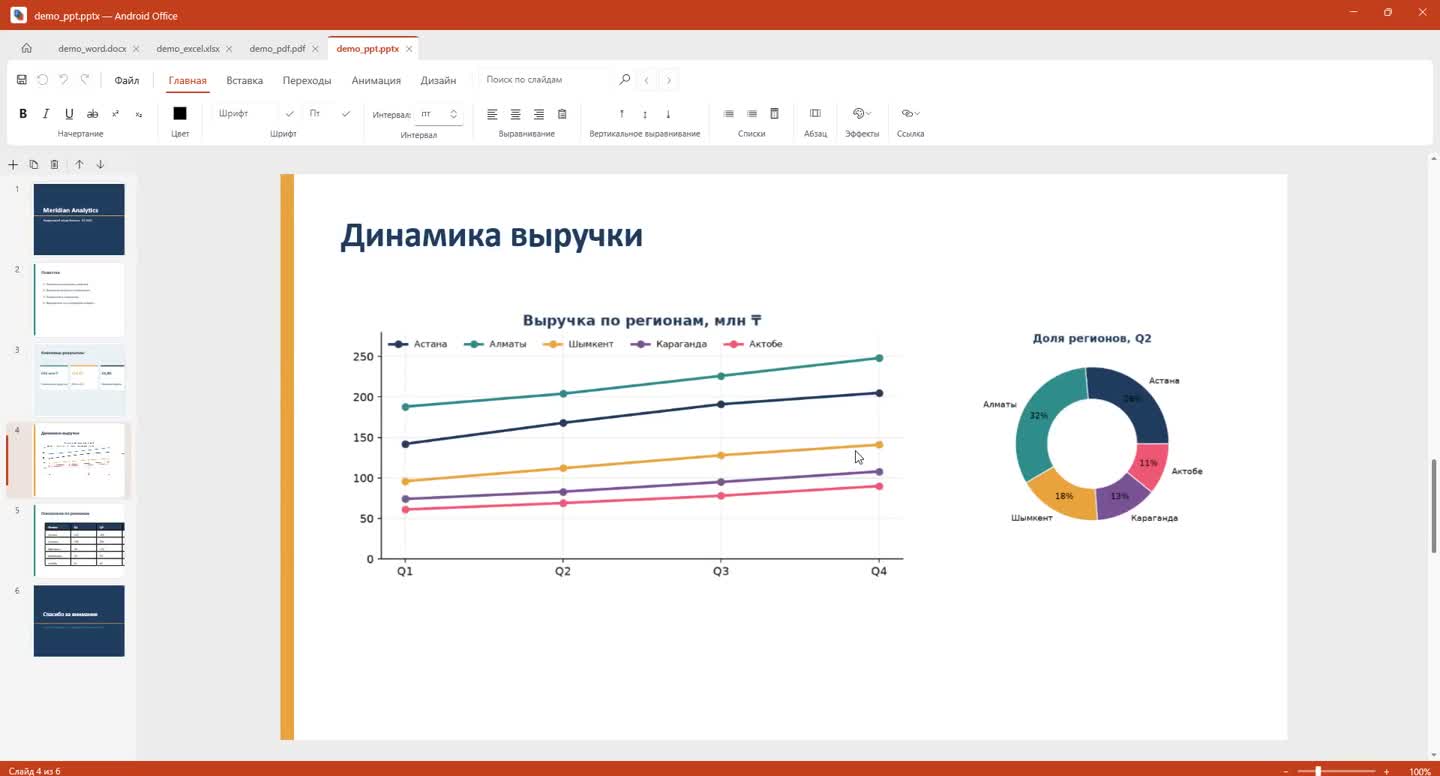Toggle Underline formatting
Viewport: 1440px width, 776px height.
pos(69,114)
